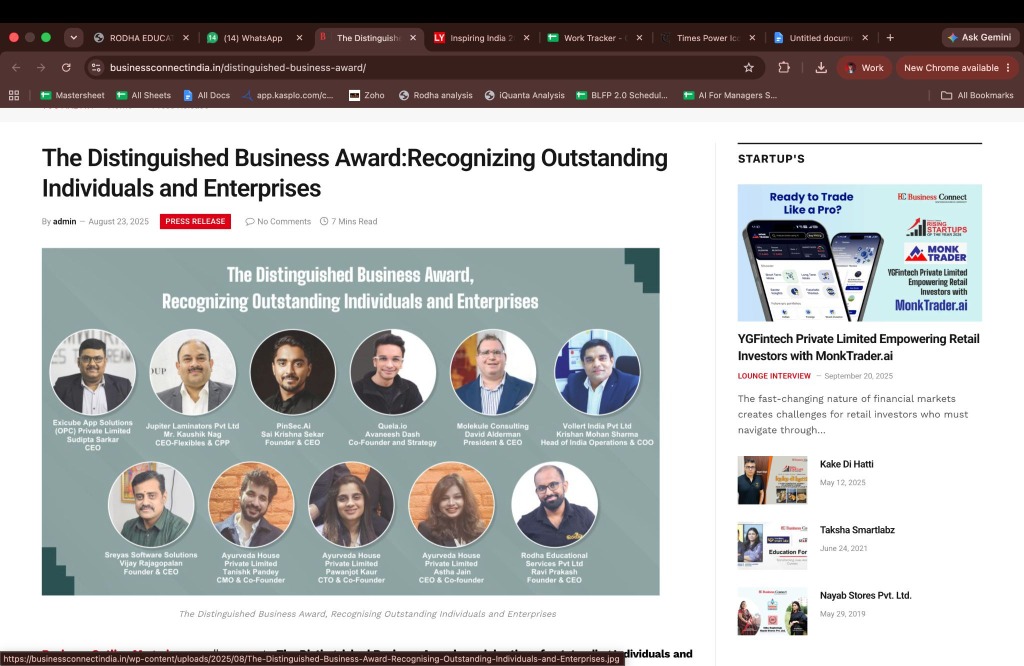Open the New Chrome available menu
Image resolution: width=1024 pixels, height=666 pixels.
[957, 67]
